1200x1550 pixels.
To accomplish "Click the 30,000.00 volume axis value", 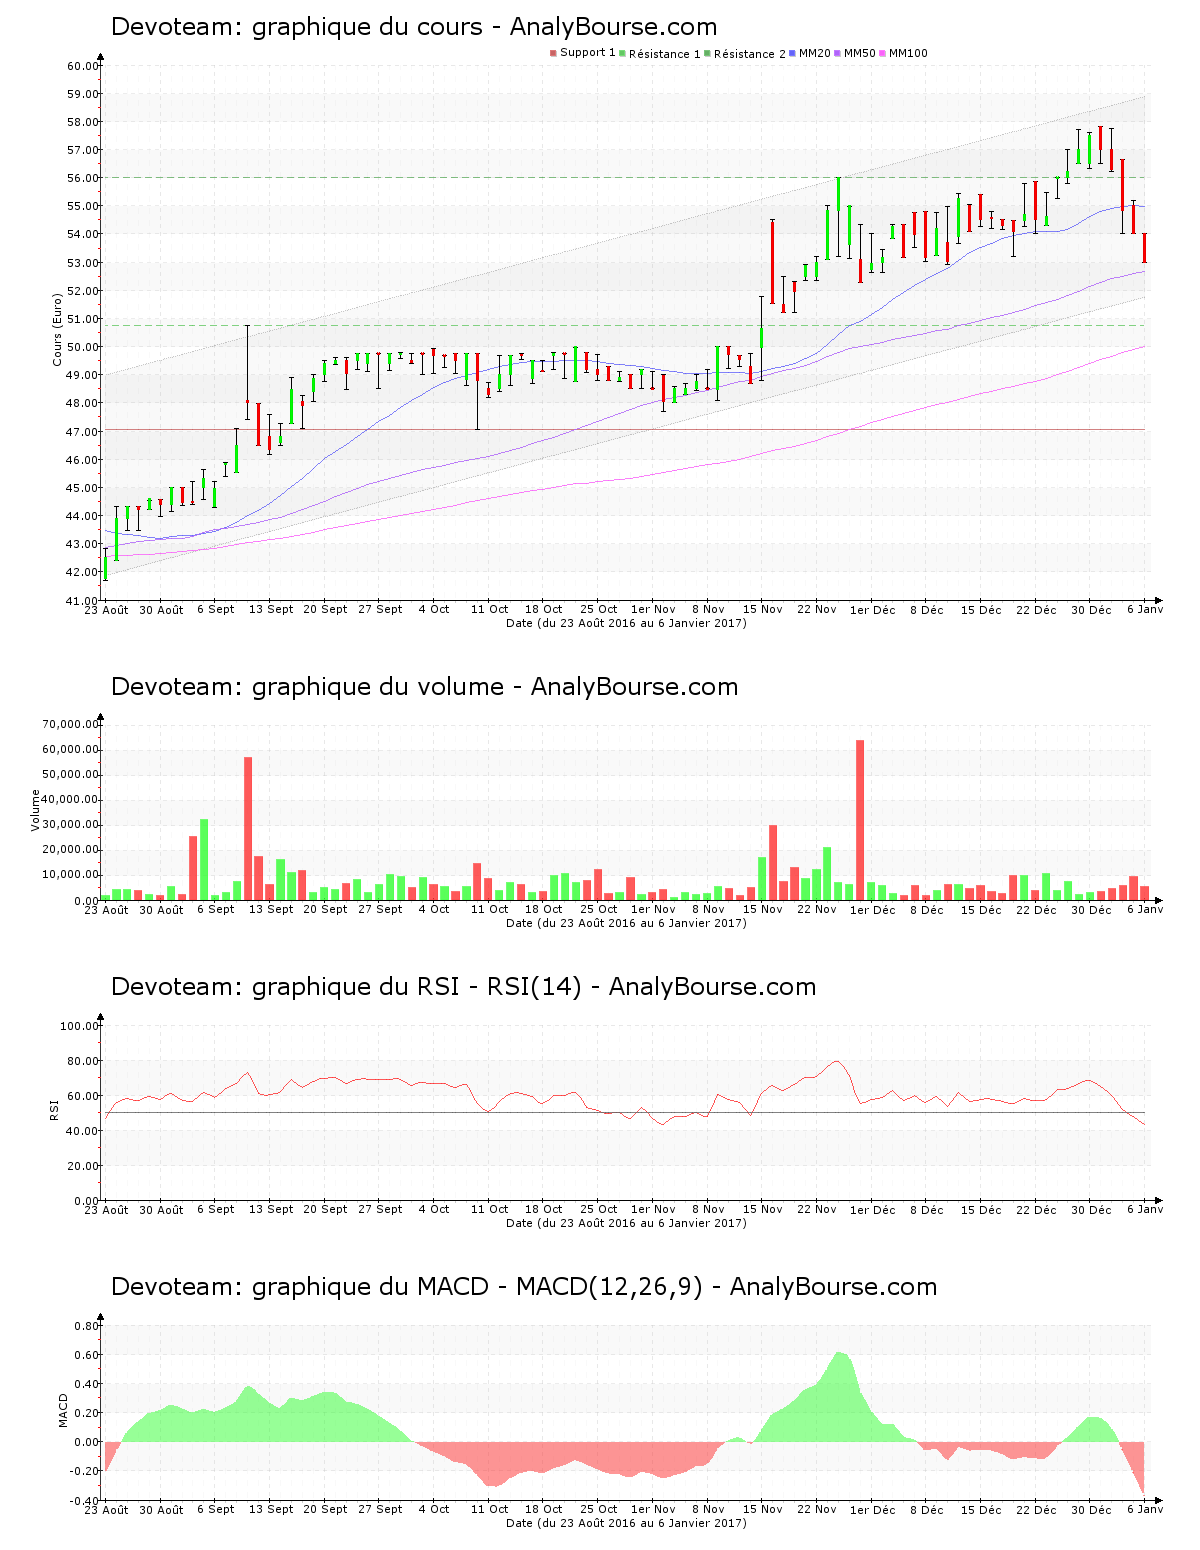I will click(71, 825).
